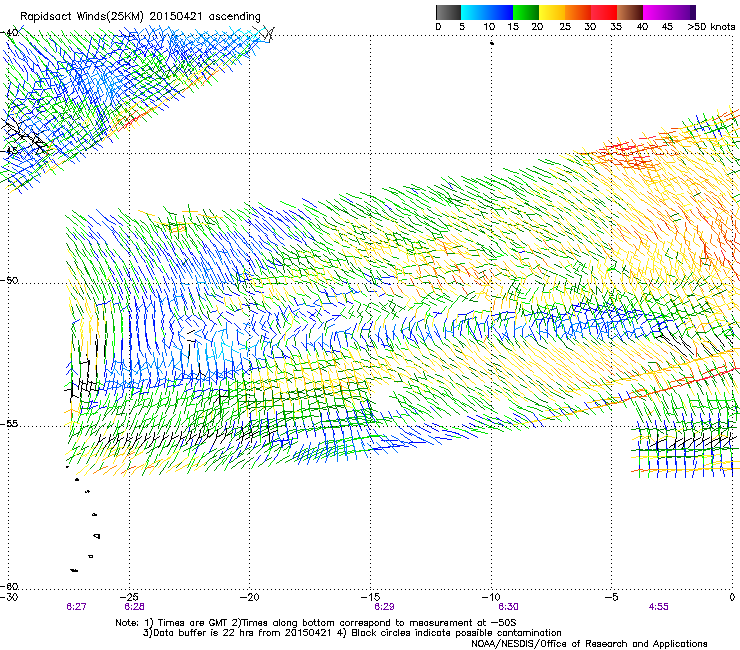Click the '10' label under the color bar
Image resolution: width=740 pixels, height=650 pixels.
(489, 27)
